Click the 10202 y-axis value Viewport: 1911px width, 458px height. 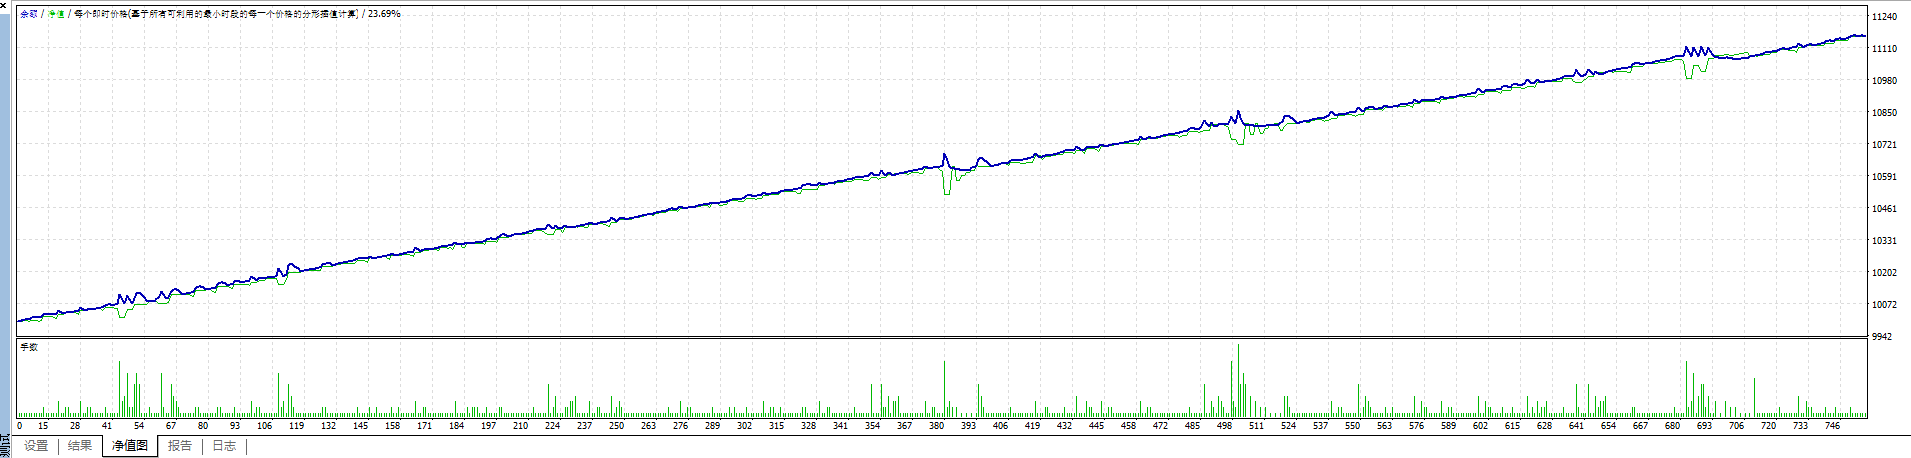pos(1884,273)
